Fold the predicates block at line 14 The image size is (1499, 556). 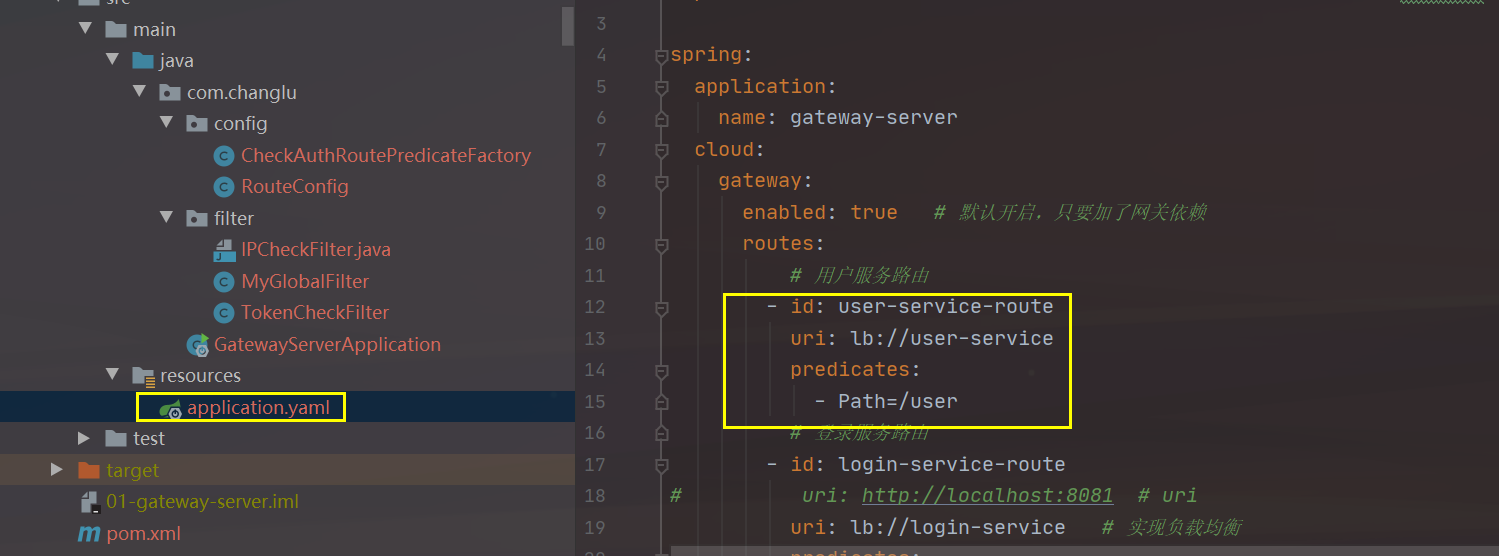[661, 371]
